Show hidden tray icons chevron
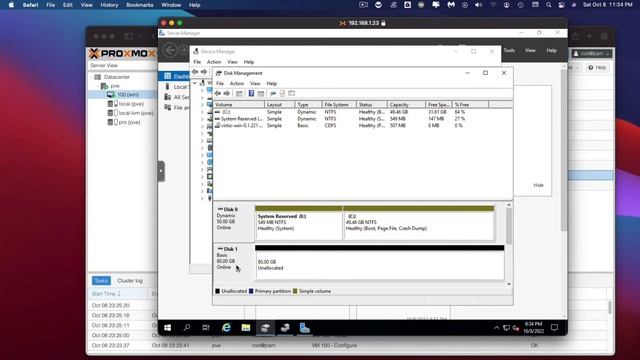 pyautogui.click(x=496, y=328)
